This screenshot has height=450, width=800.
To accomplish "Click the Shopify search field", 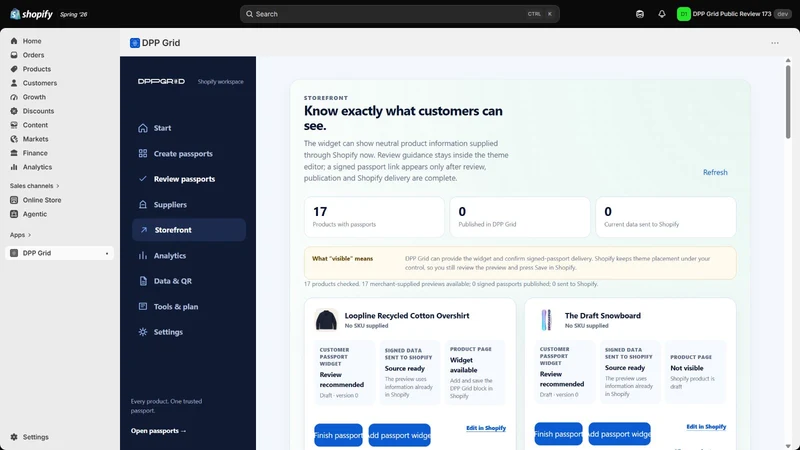I will (399, 14).
